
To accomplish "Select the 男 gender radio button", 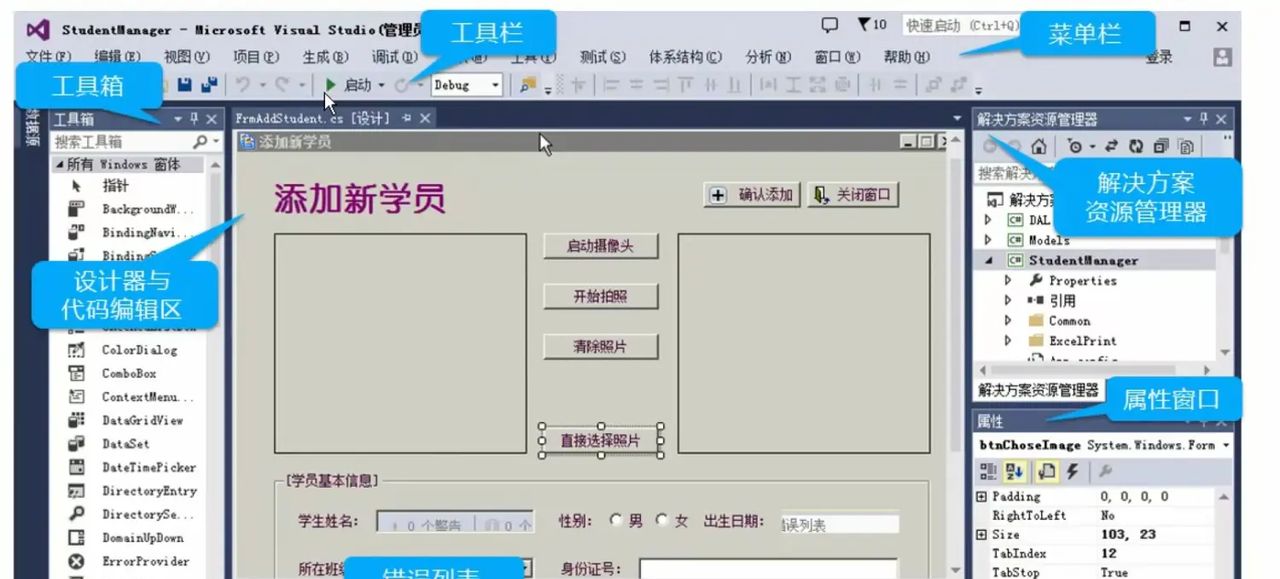I will pos(616,521).
